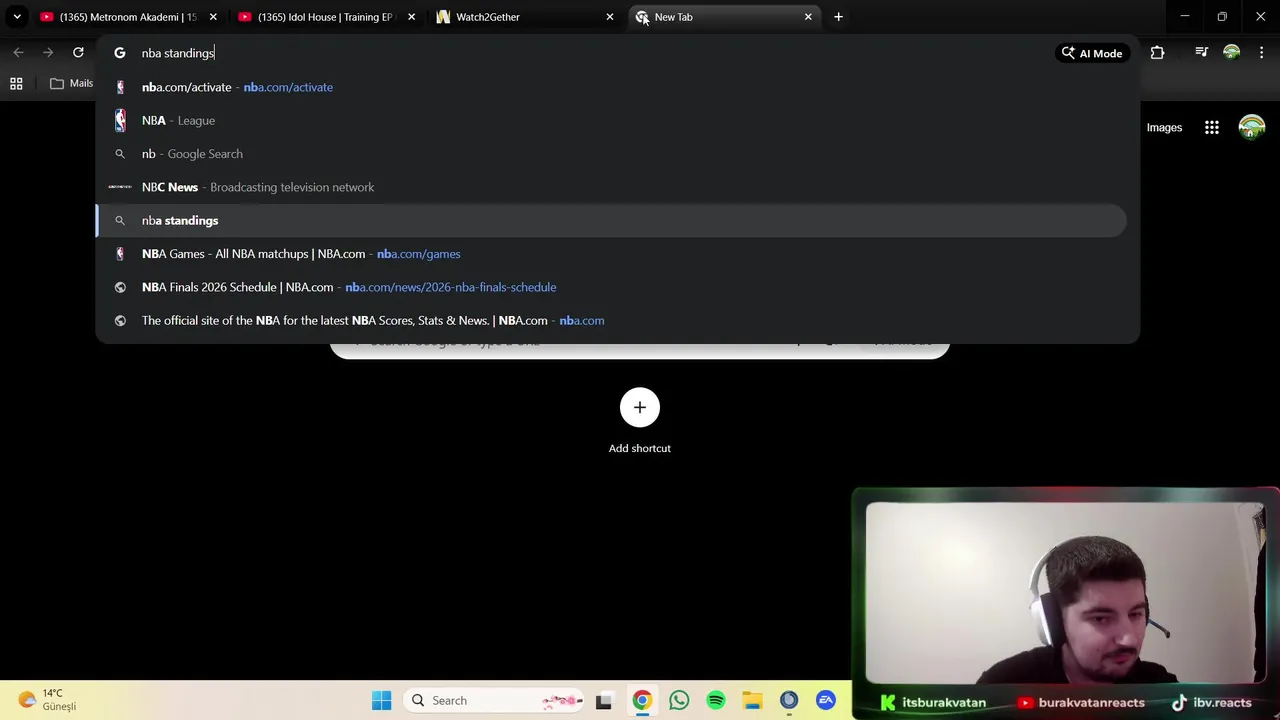
Task: Go forward with the forward arrow
Action: tap(48, 52)
